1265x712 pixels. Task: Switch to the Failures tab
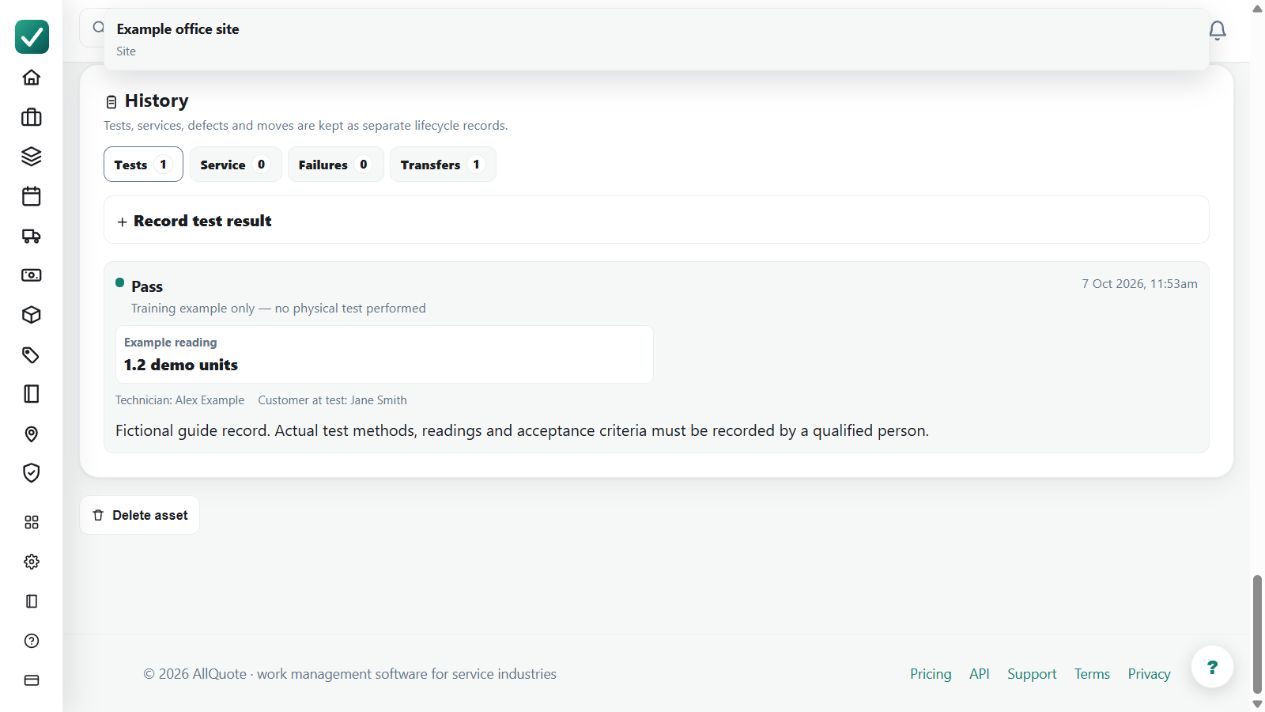(335, 164)
